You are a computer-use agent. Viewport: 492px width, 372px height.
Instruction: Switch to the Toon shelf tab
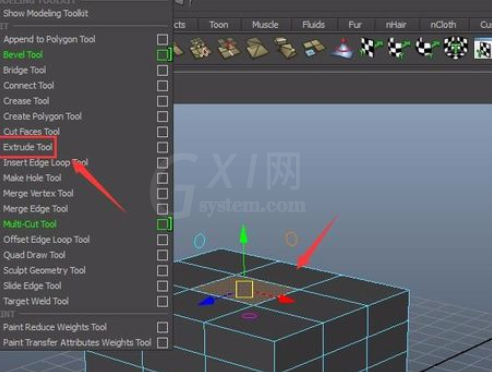(x=219, y=25)
